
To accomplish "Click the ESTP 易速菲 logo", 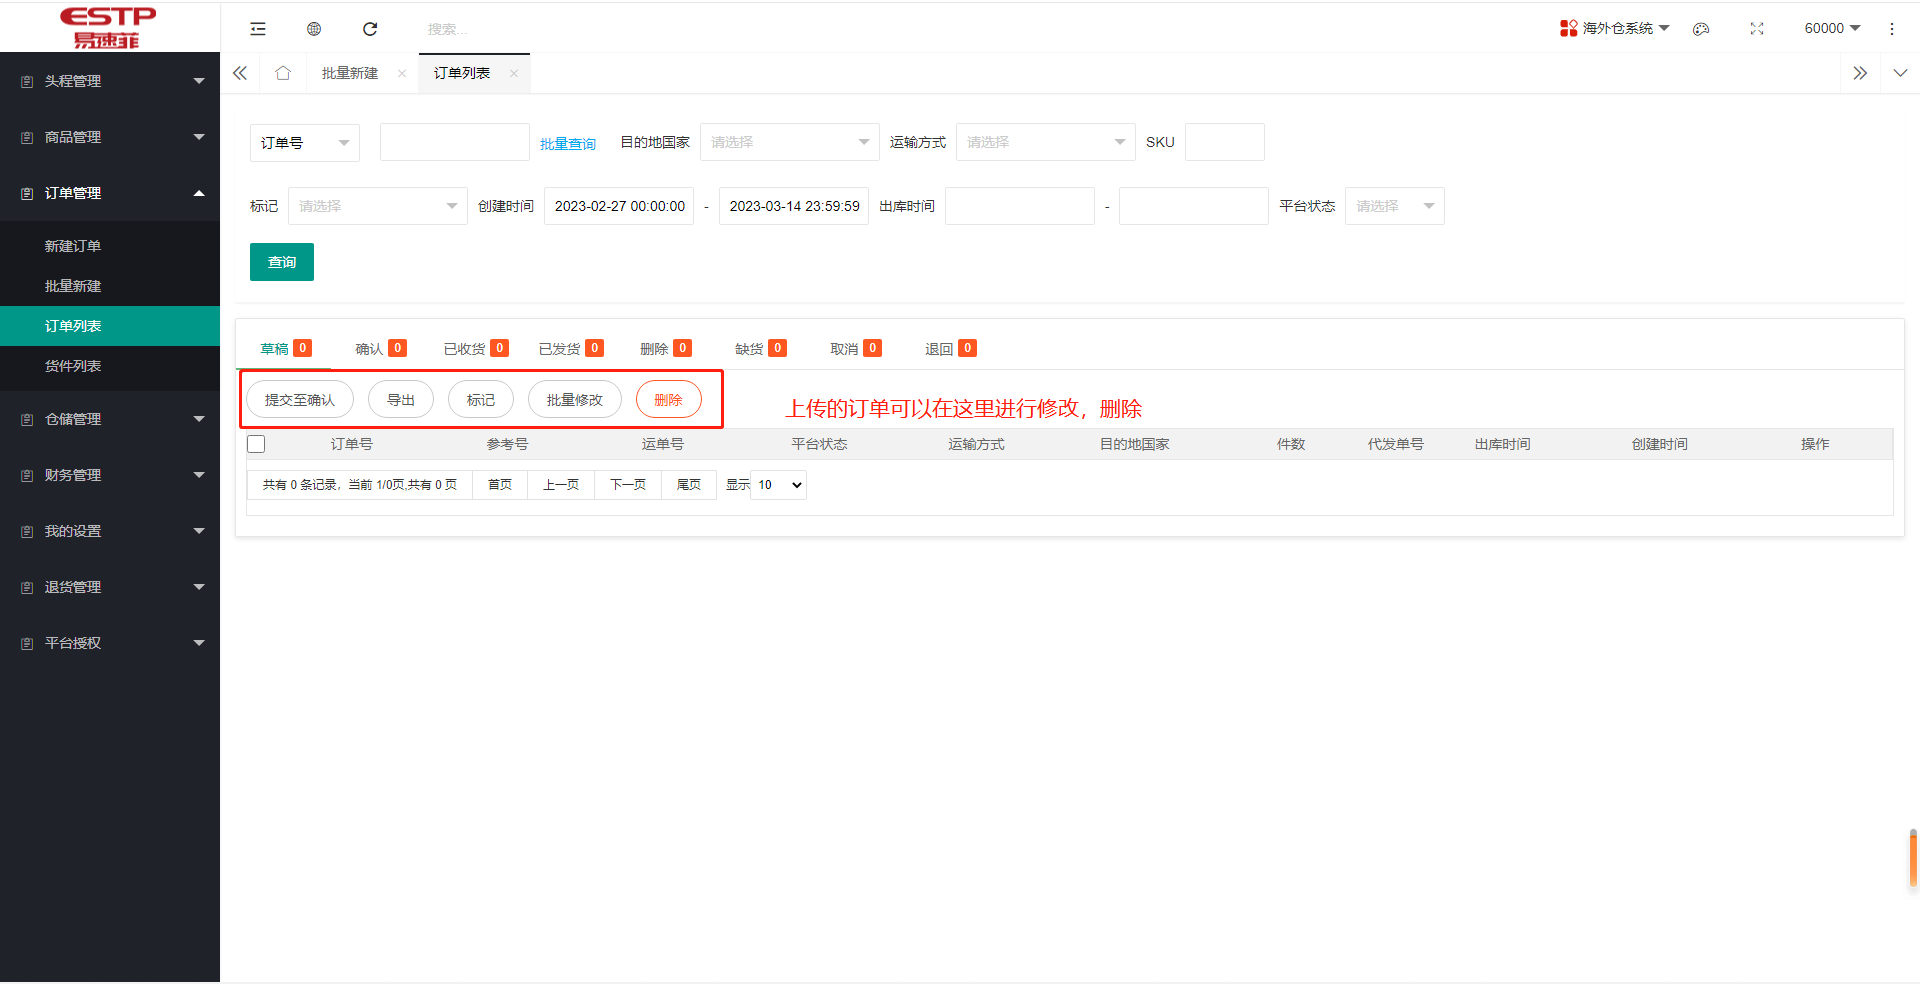I will coord(107,26).
